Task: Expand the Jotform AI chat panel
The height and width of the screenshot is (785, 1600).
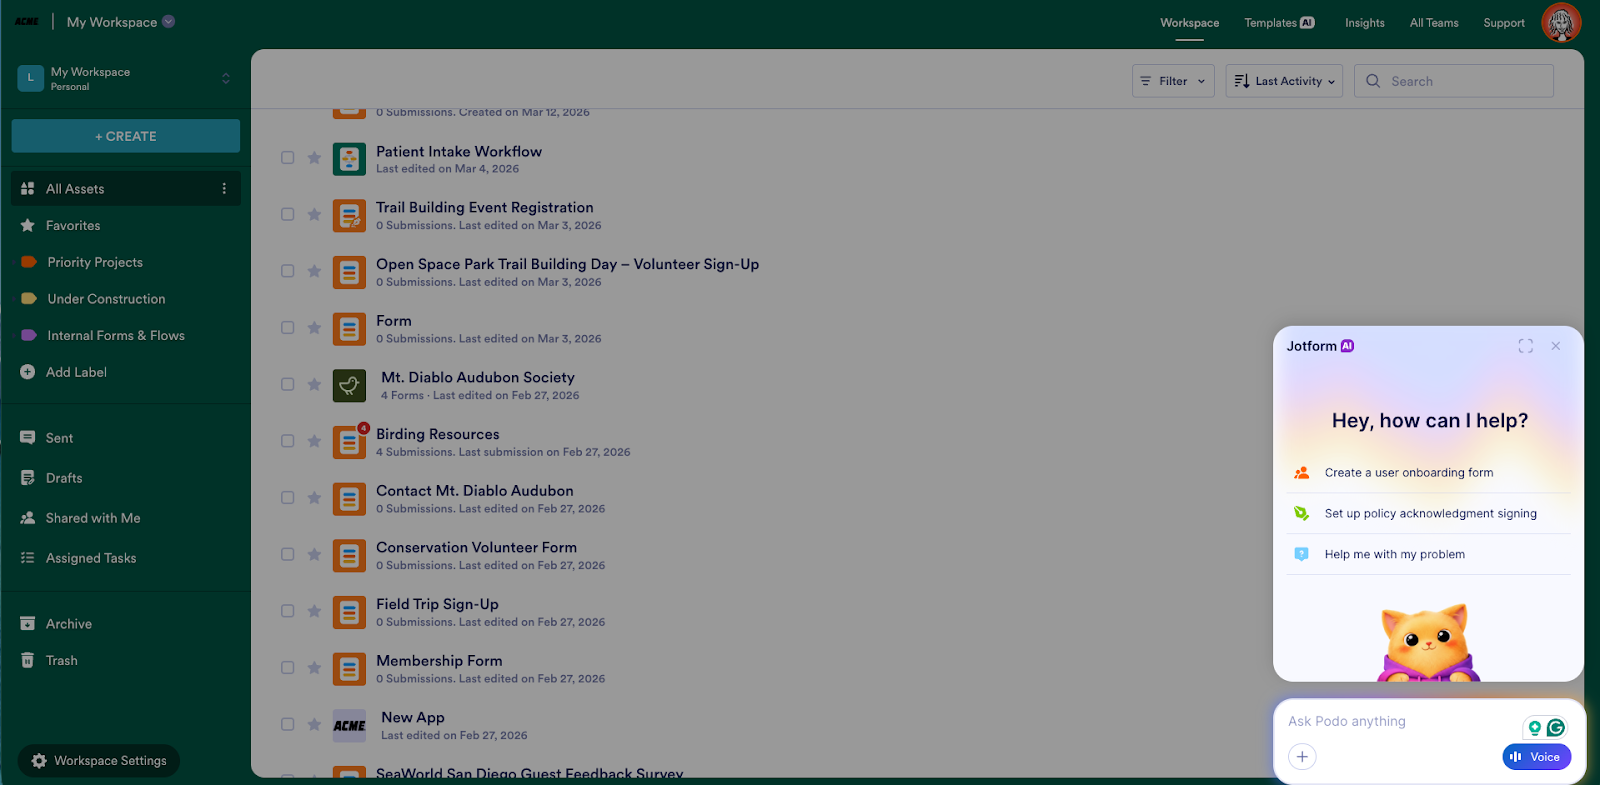Action: 1525,346
